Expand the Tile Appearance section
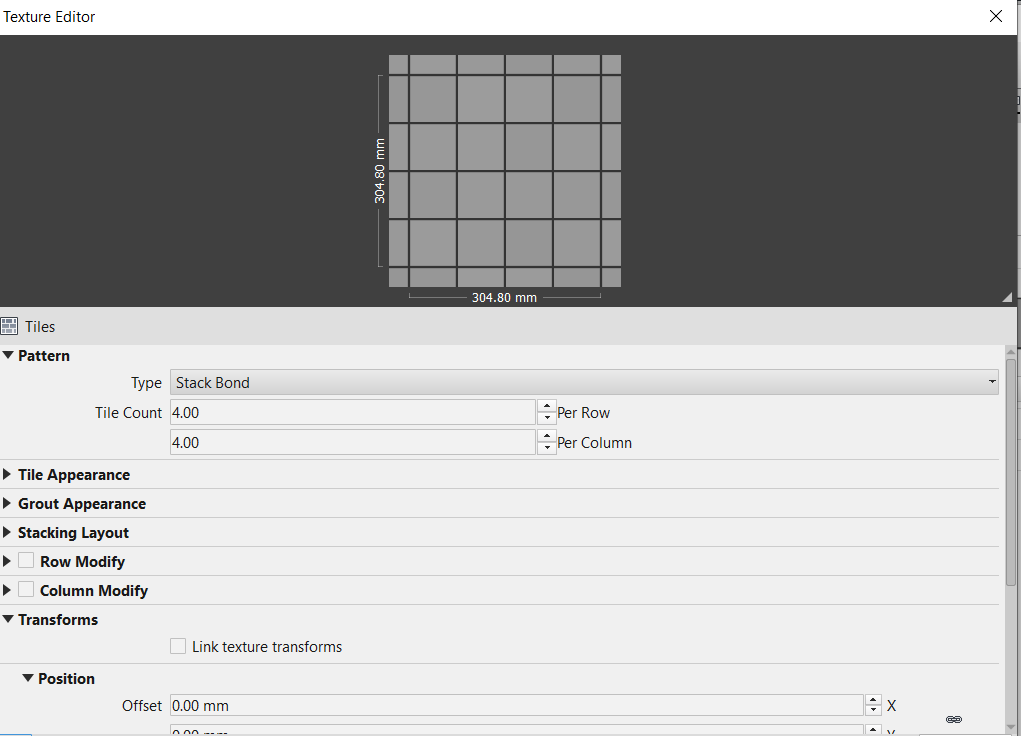The width and height of the screenshot is (1021, 736). [7, 474]
